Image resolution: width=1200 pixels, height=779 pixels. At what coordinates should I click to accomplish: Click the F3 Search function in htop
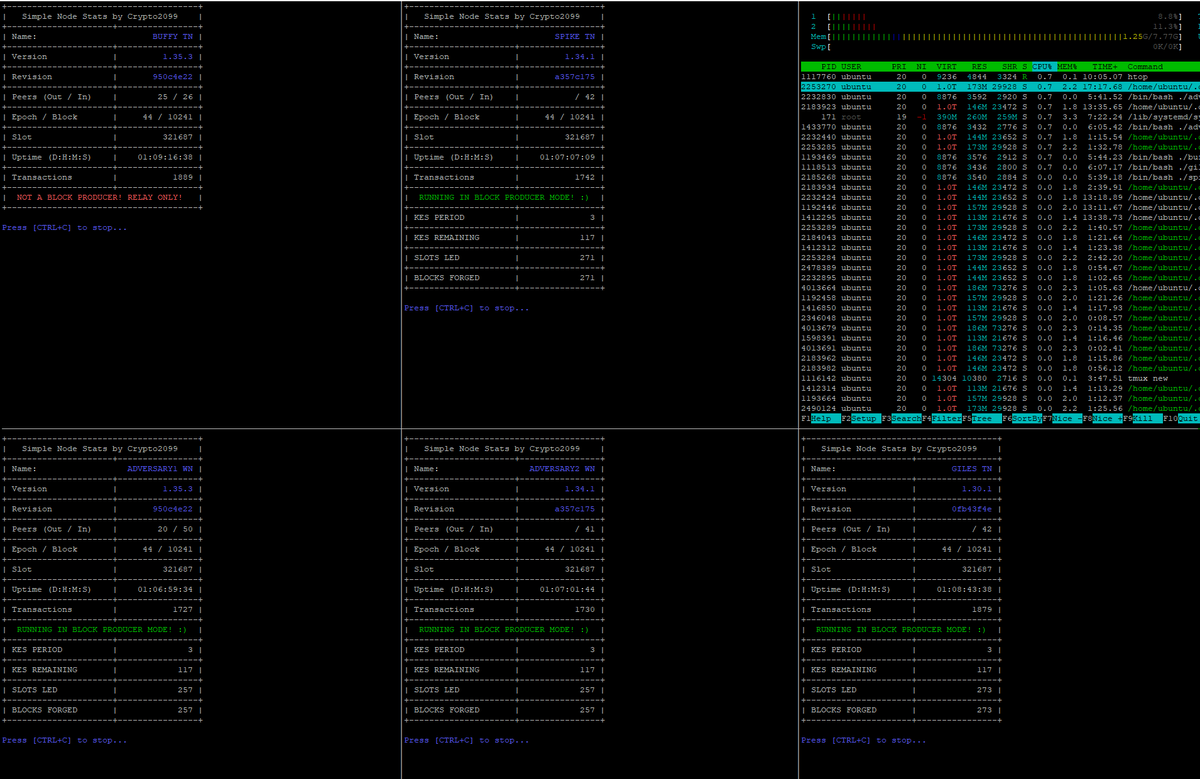(x=902, y=418)
